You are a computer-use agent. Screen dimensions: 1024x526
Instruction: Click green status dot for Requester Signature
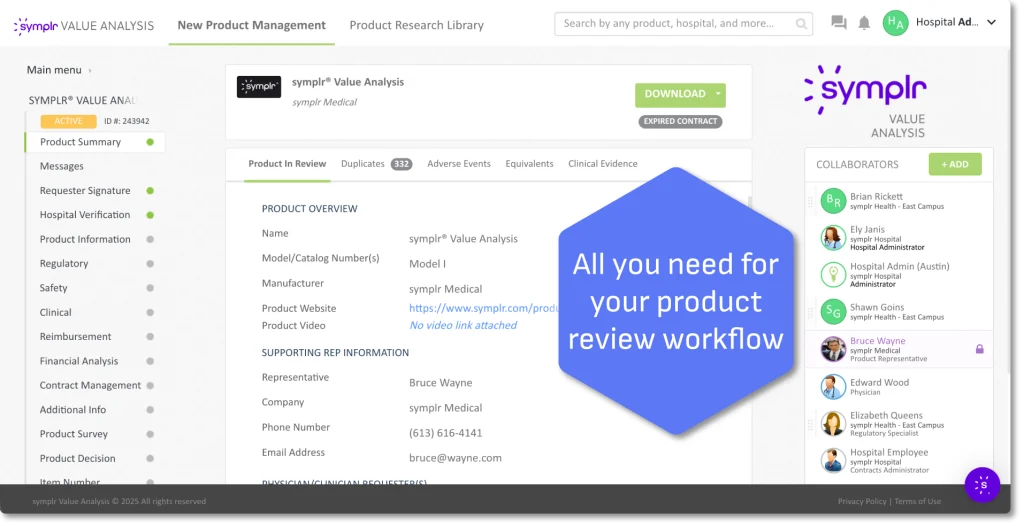pyautogui.click(x=150, y=191)
